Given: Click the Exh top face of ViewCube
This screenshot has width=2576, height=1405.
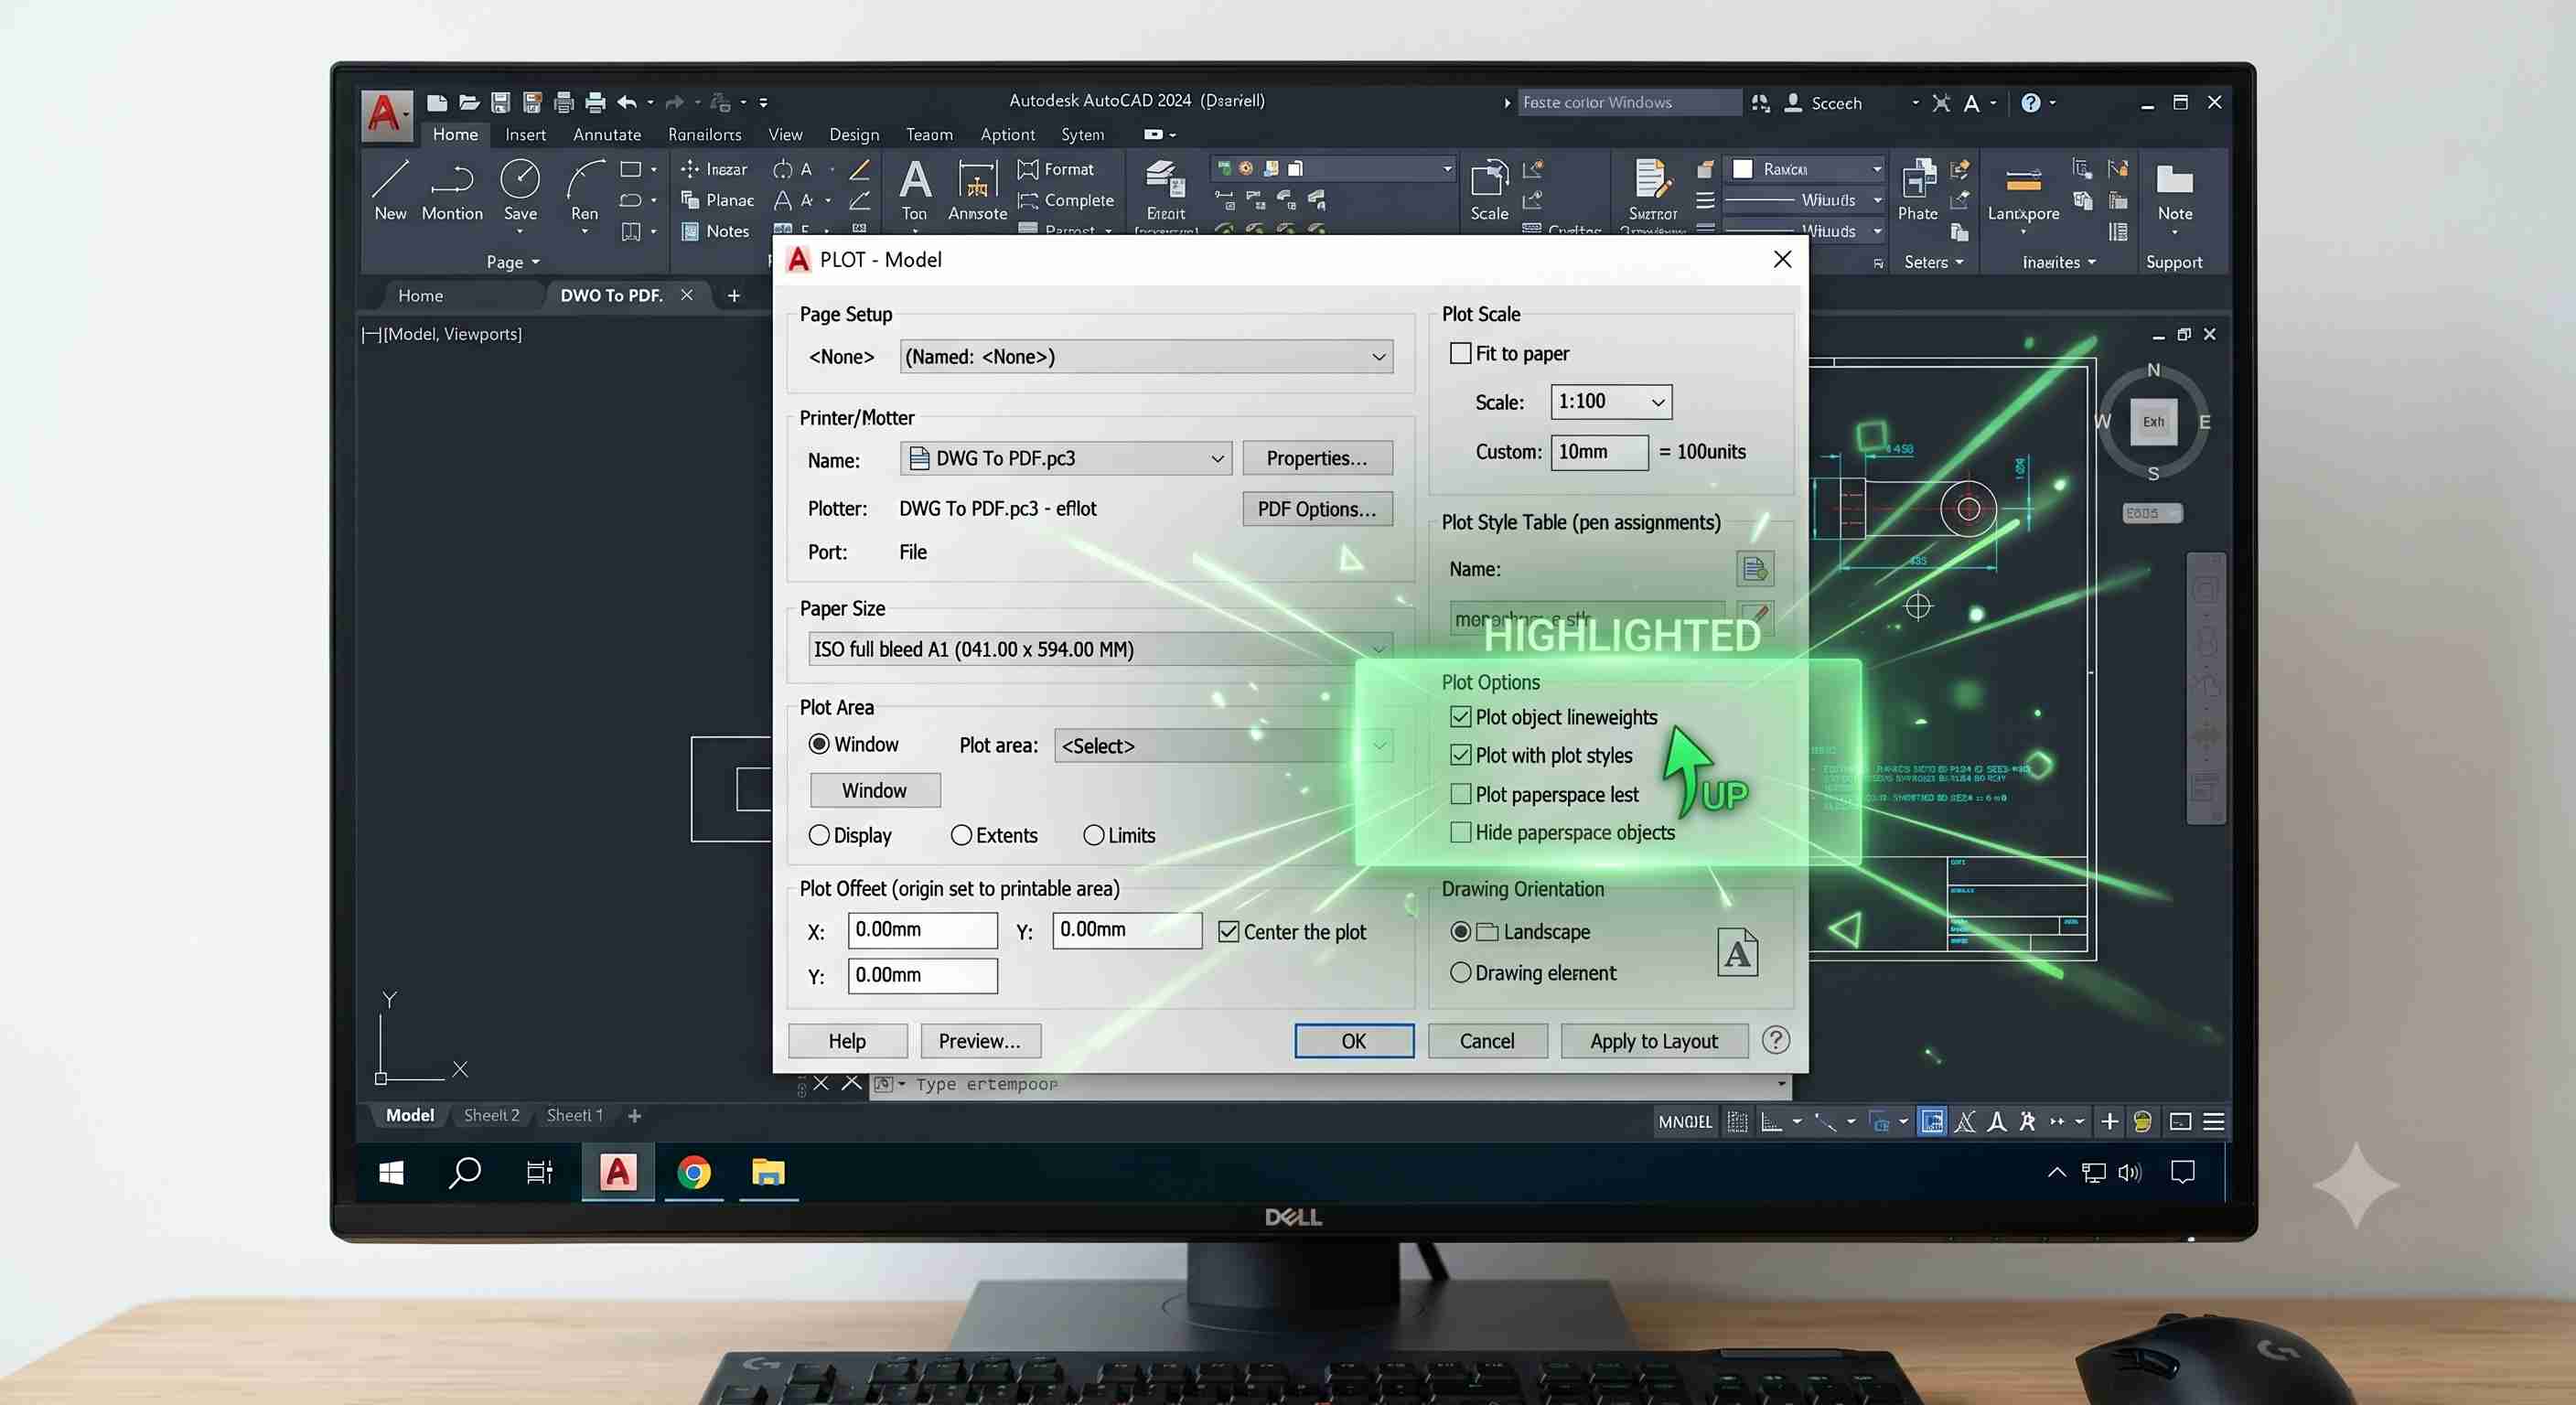Looking at the screenshot, I should (2153, 421).
